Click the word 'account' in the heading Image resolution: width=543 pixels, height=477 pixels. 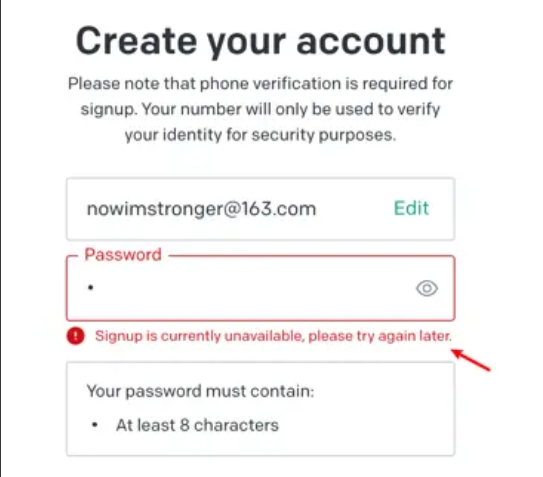[x=371, y=42]
